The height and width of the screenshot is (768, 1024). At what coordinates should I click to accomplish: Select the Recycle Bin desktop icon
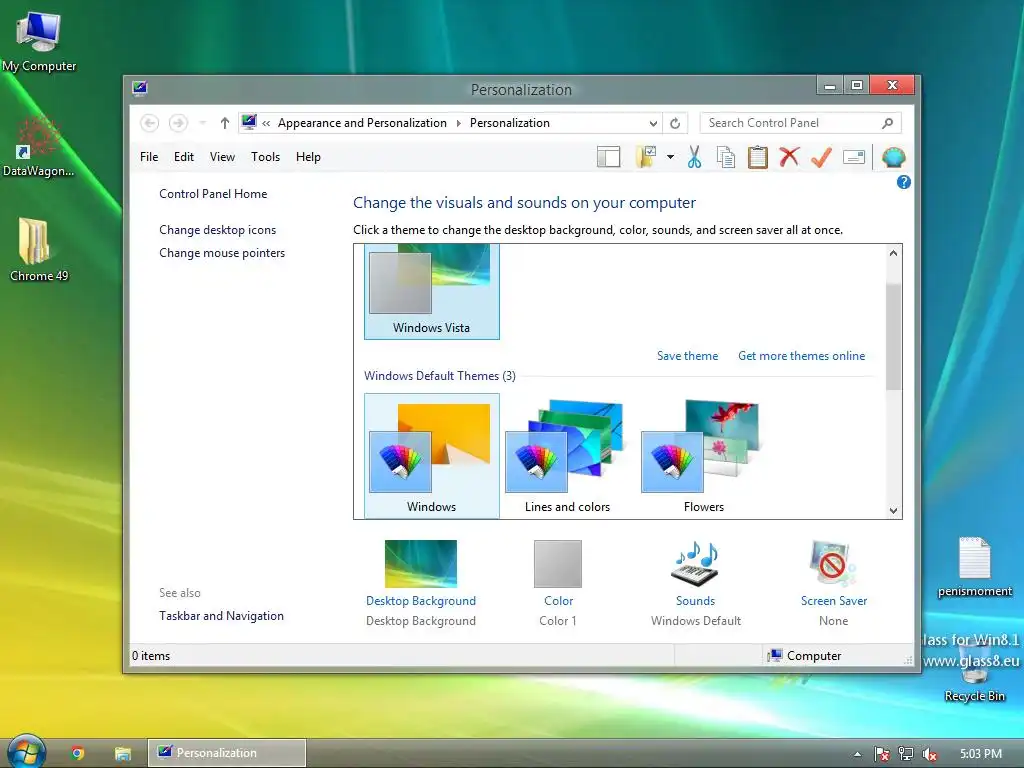[x=974, y=673]
